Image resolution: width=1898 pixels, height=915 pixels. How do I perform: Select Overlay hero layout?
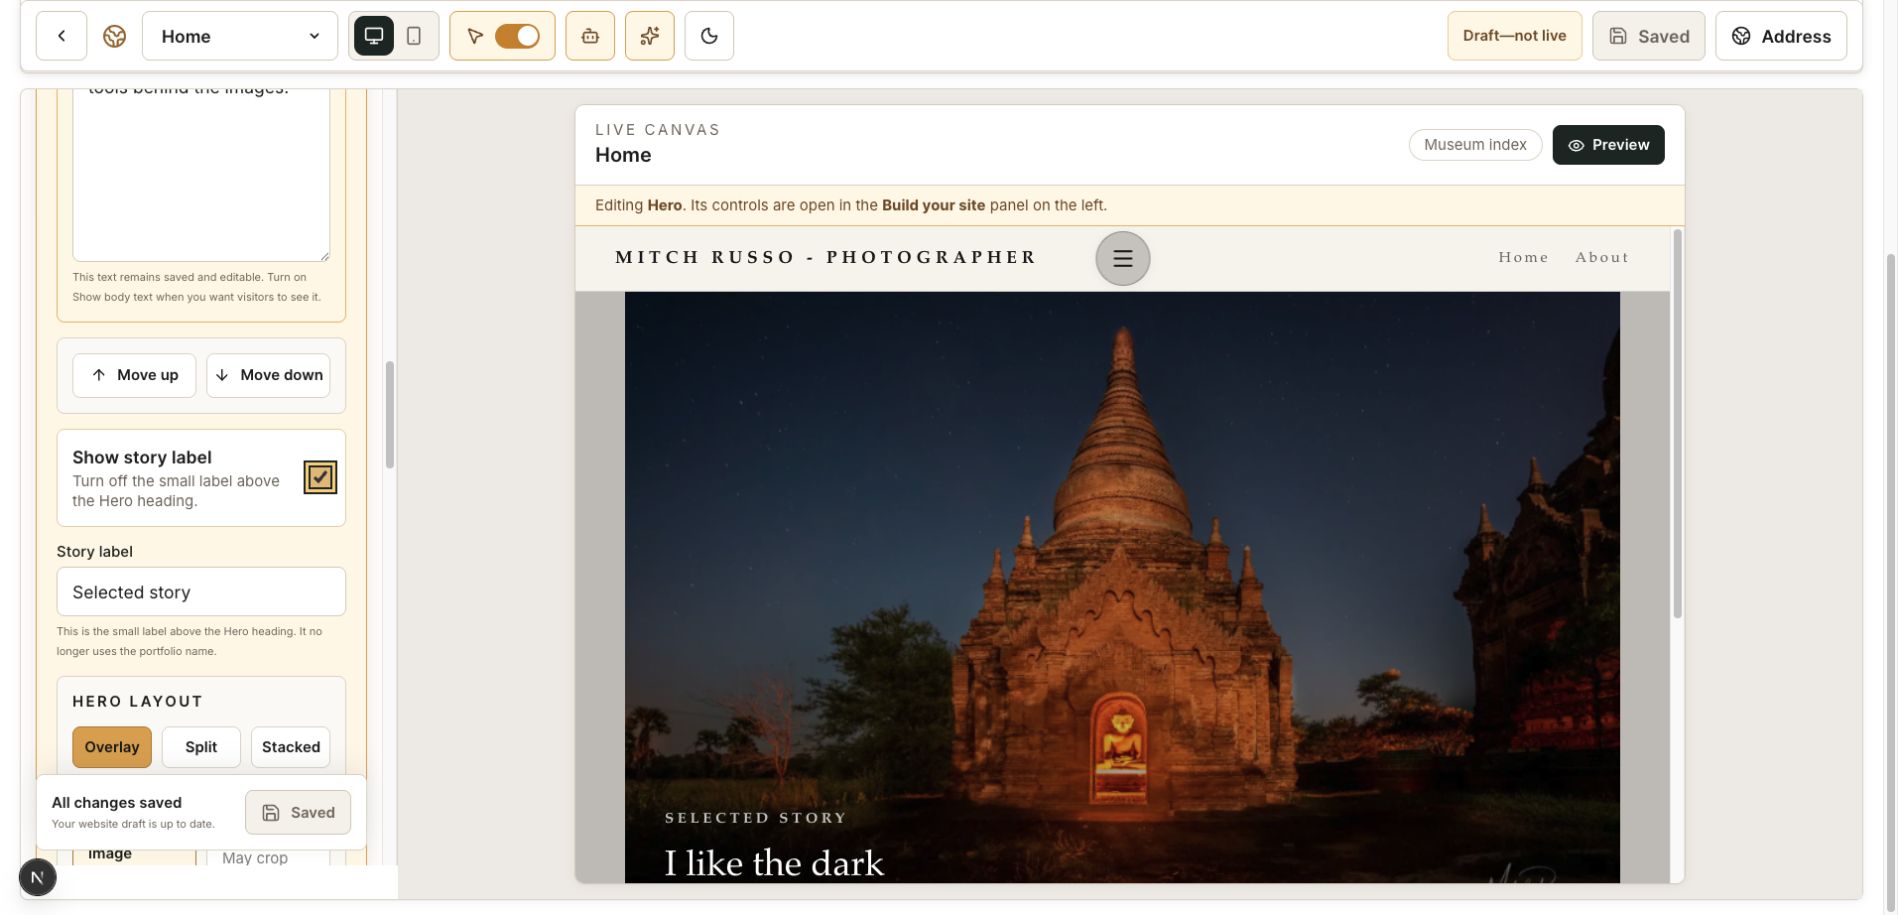coord(112,747)
